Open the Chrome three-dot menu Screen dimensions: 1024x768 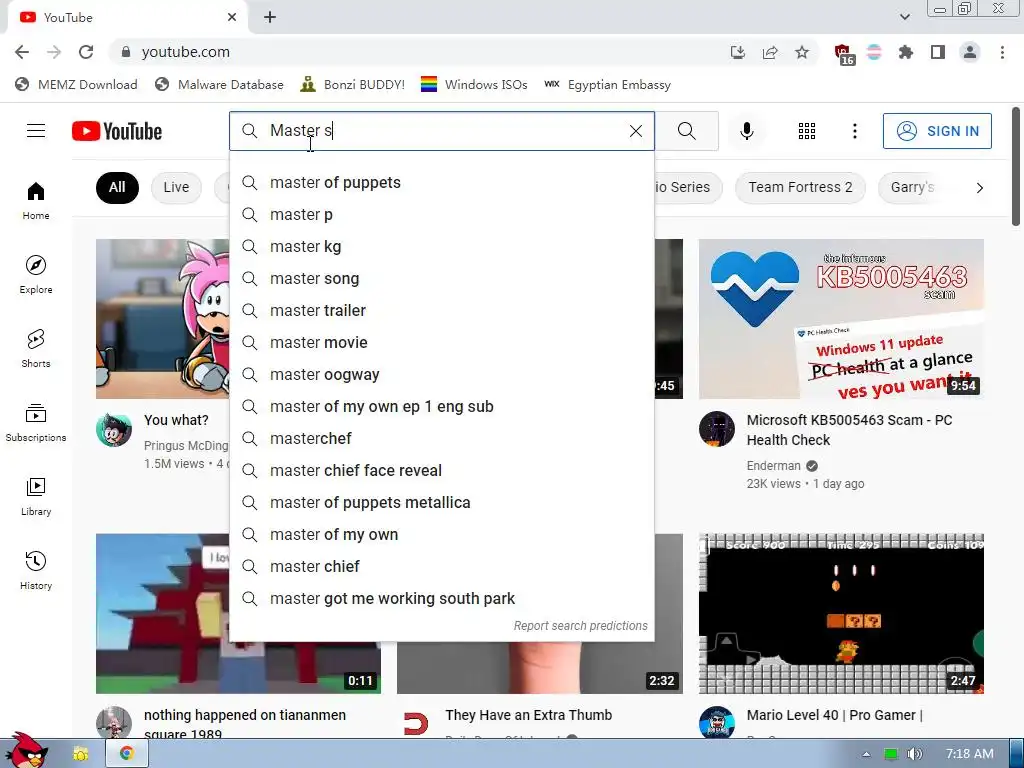coord(1002,52)
